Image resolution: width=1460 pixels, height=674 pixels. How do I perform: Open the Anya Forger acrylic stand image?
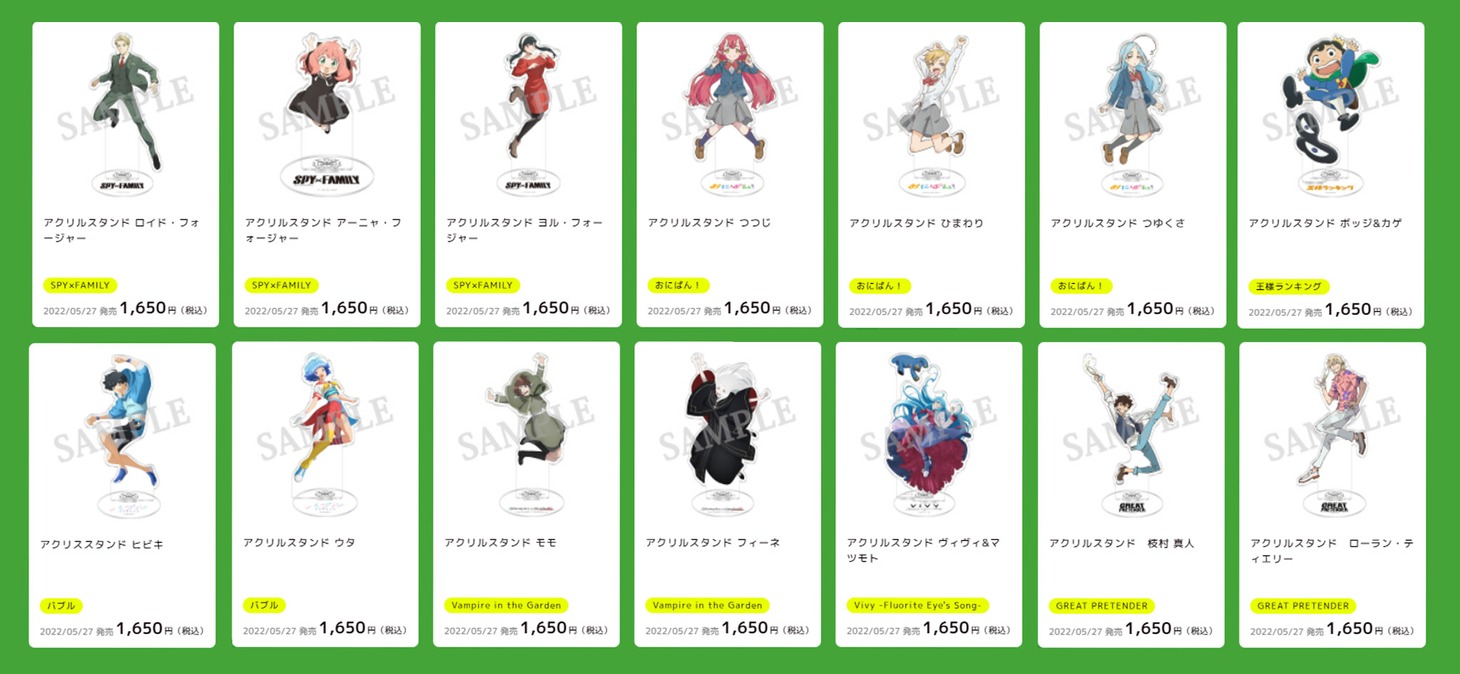click(x=327, y=112)
